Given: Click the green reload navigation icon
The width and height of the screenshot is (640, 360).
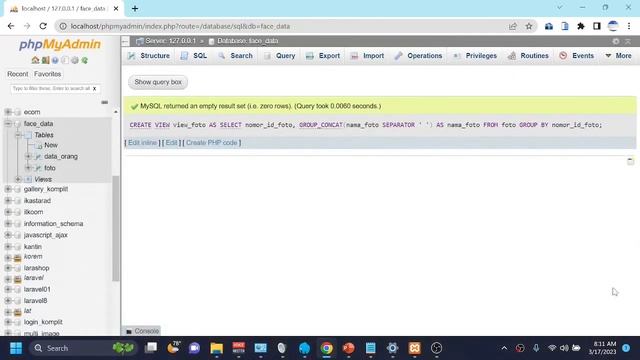Looking at the screenshot, I should [x=85, y=60].
